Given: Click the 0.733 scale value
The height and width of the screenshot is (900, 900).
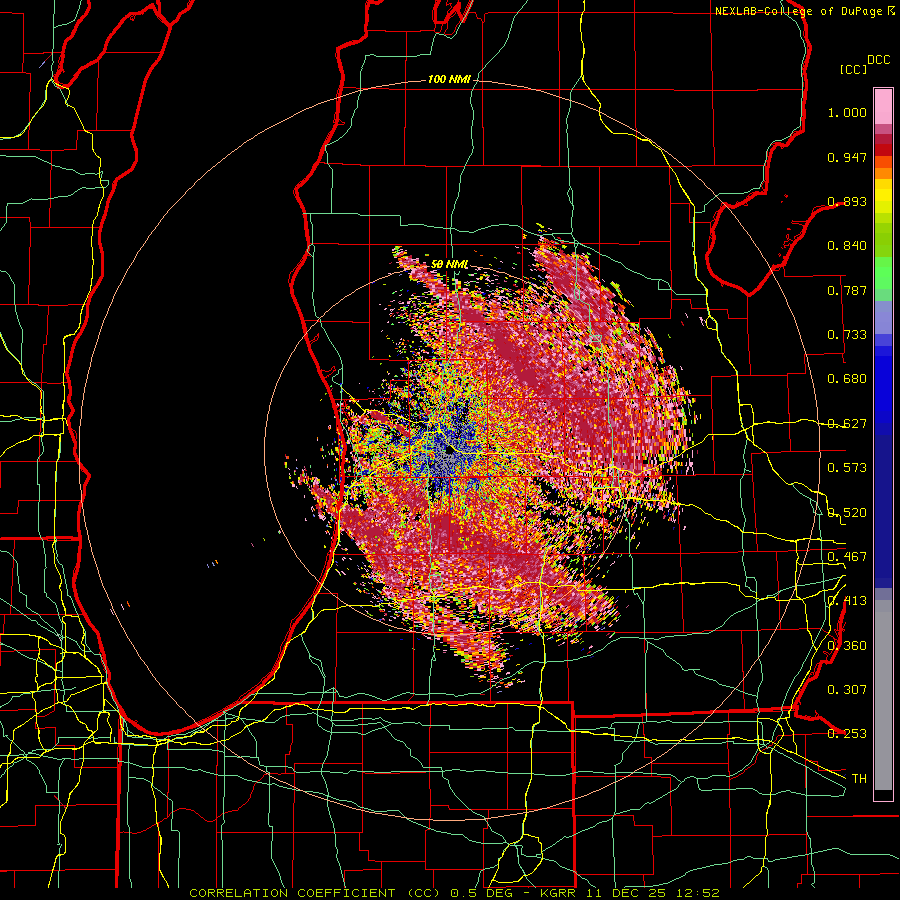Looking at the screenshot, I should click(847, 335).
